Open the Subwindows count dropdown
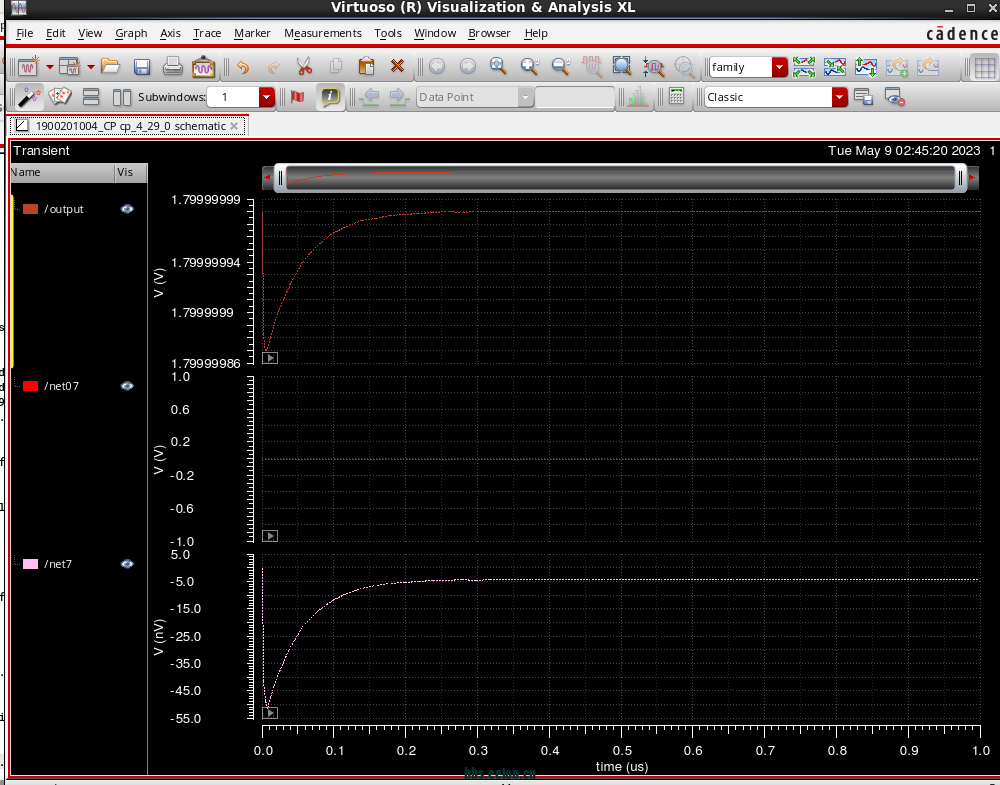This screenshot has height=785, width=1000. pos(266,97)
